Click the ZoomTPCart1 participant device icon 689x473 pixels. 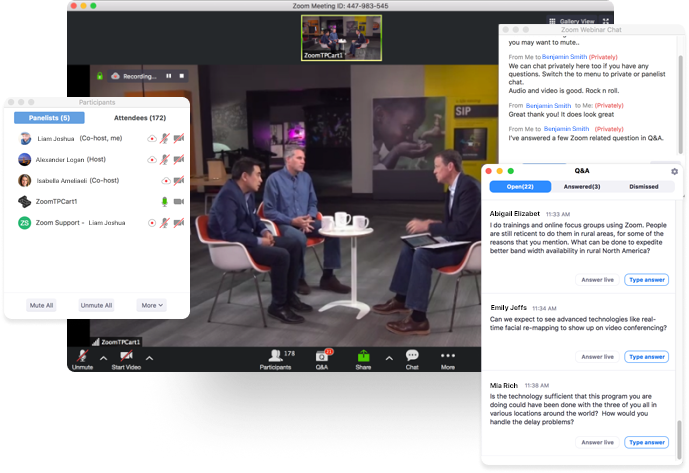[25, 201]
